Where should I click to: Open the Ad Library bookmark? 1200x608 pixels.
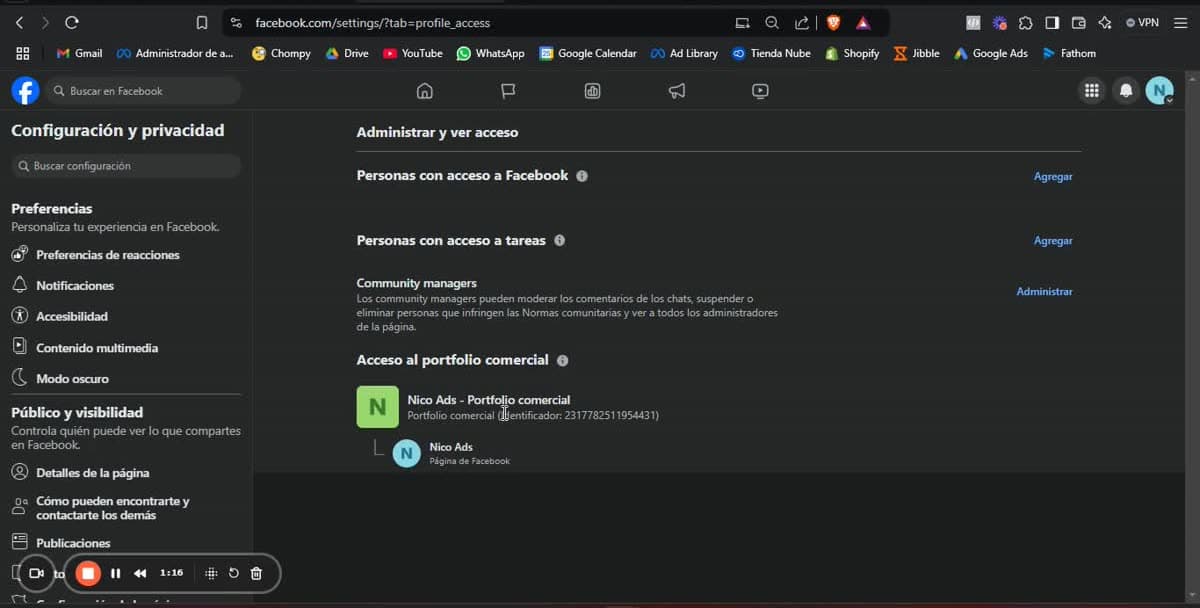(x=684, y=53)
